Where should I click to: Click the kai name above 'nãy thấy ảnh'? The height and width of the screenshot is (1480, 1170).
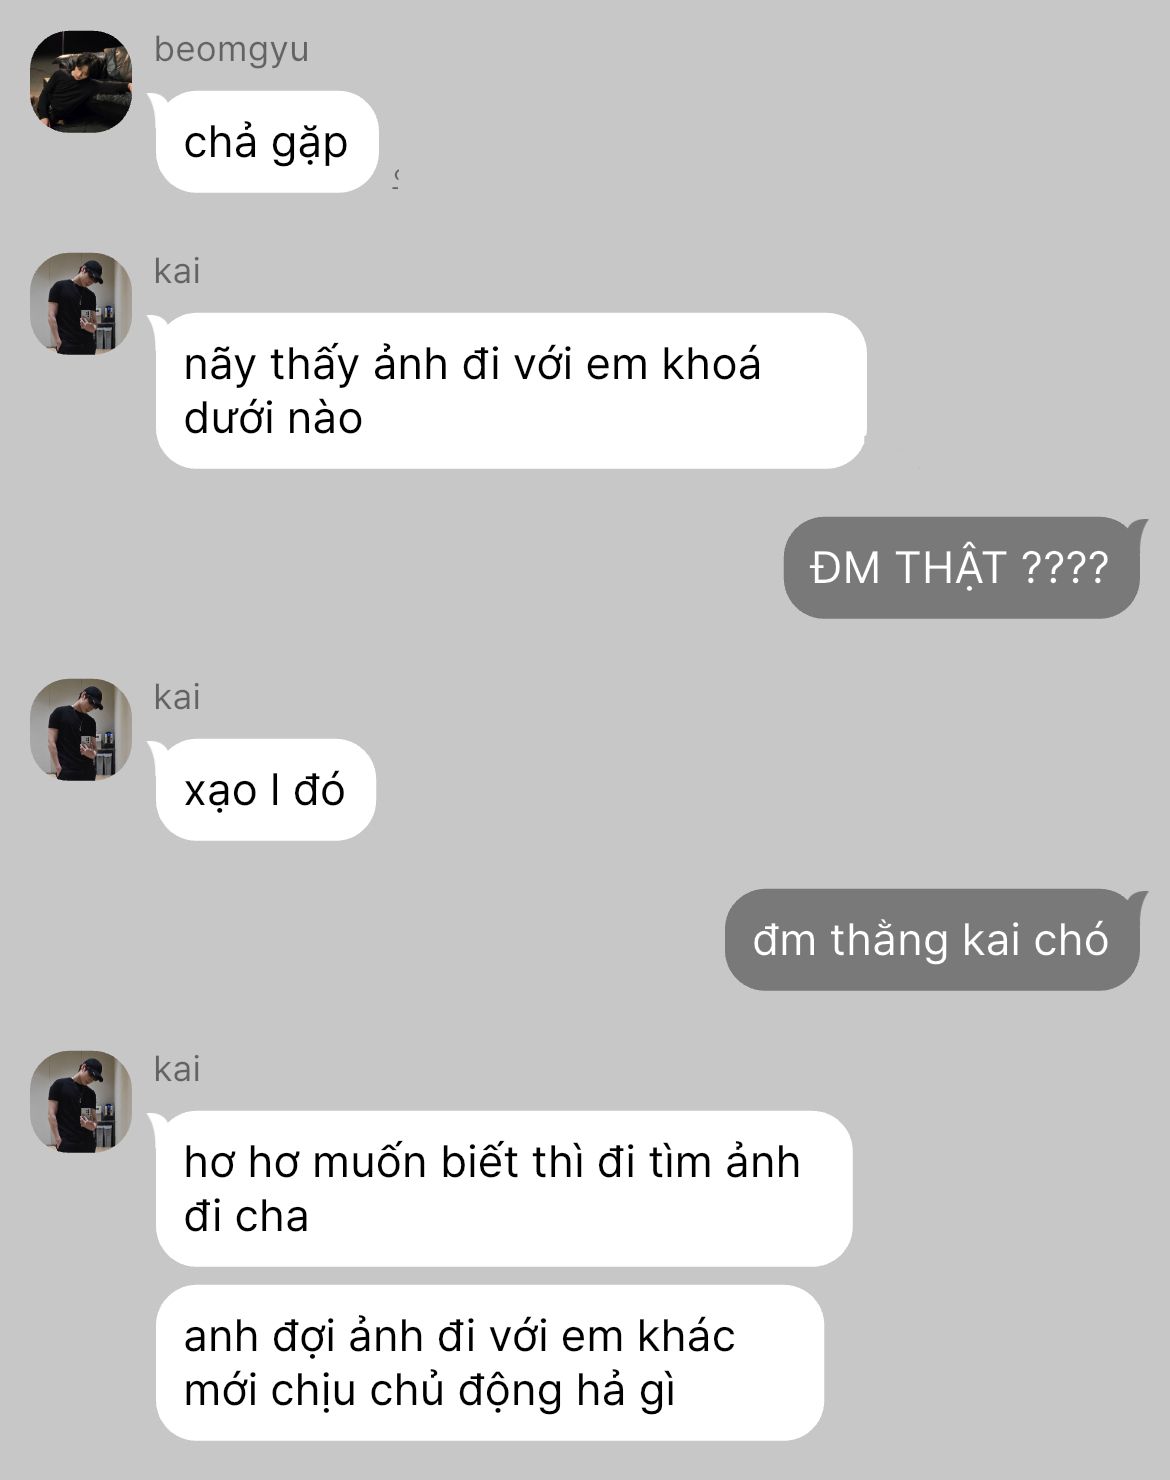pyautogui.click(x=177, y=271)
